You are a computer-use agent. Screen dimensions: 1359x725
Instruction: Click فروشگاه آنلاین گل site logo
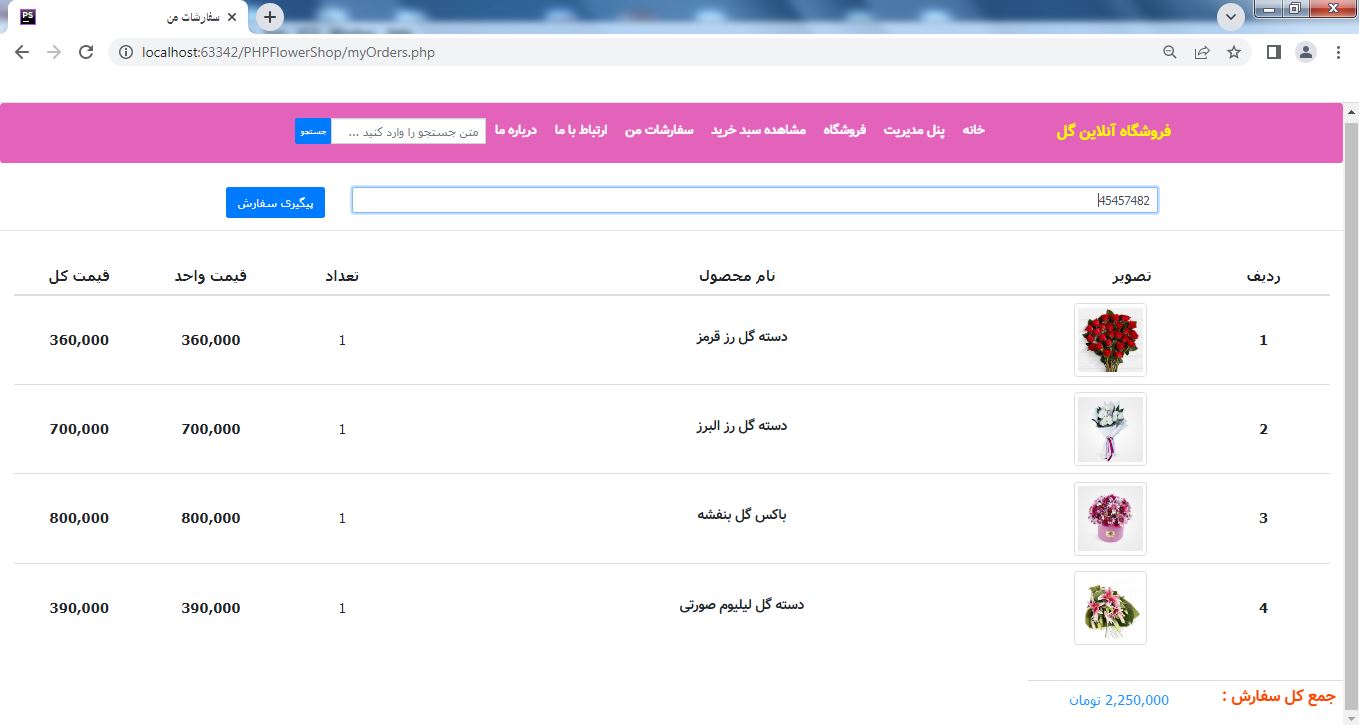pyautogui.click(x=1113, y=131)
